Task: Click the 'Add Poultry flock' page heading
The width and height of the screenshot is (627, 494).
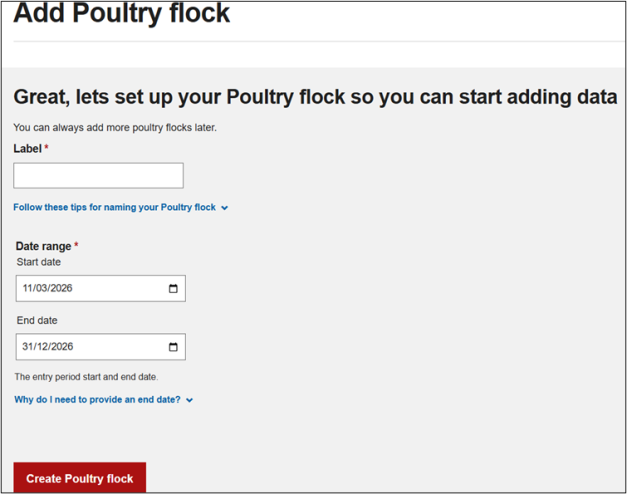Action: click(121, 14)
